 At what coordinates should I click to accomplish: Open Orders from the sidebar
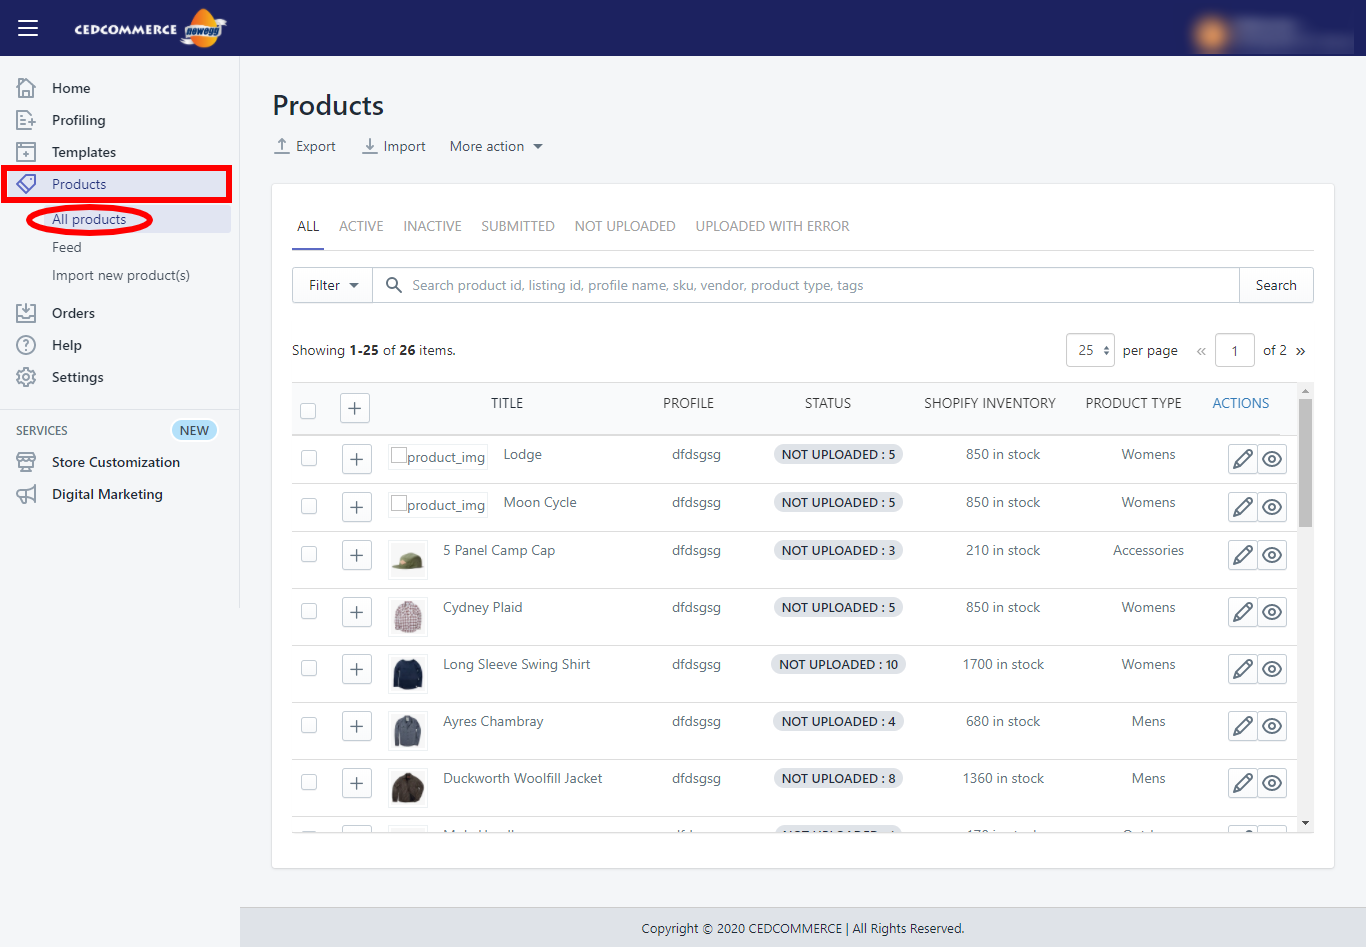click(x=73, y=313)
